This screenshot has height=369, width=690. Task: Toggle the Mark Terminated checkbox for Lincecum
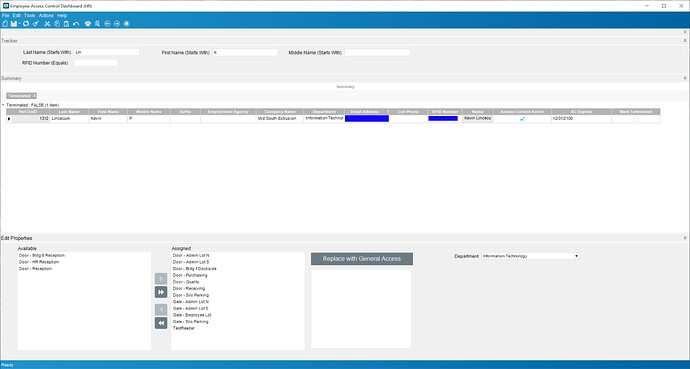click(x=635, y=119)
